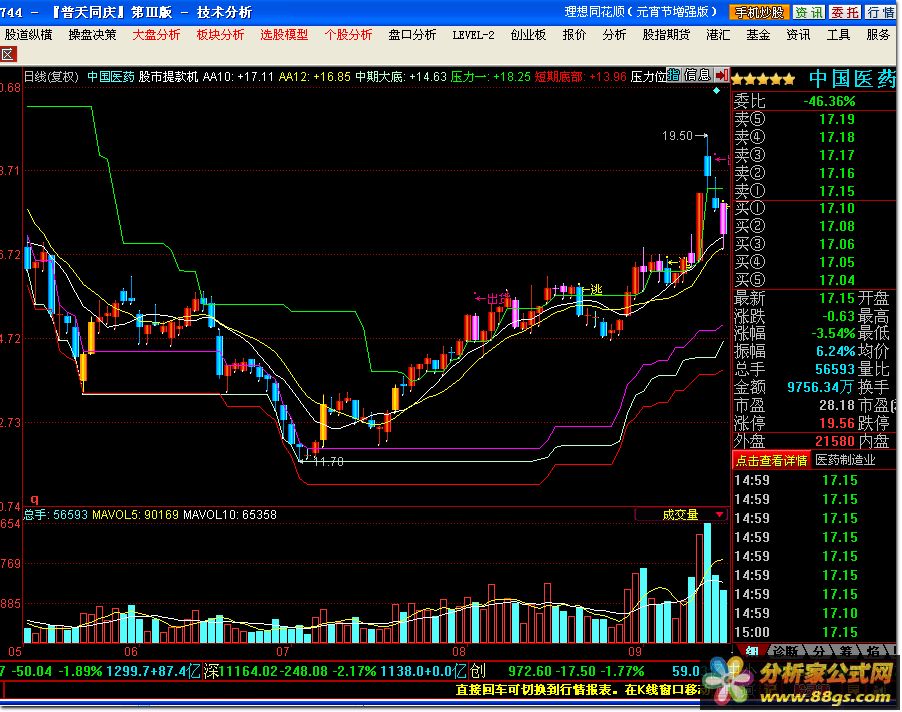Open the 大盘分析 menu
Image resolution: width=902 pixels, height=712 pixels.
click(156, 35)
